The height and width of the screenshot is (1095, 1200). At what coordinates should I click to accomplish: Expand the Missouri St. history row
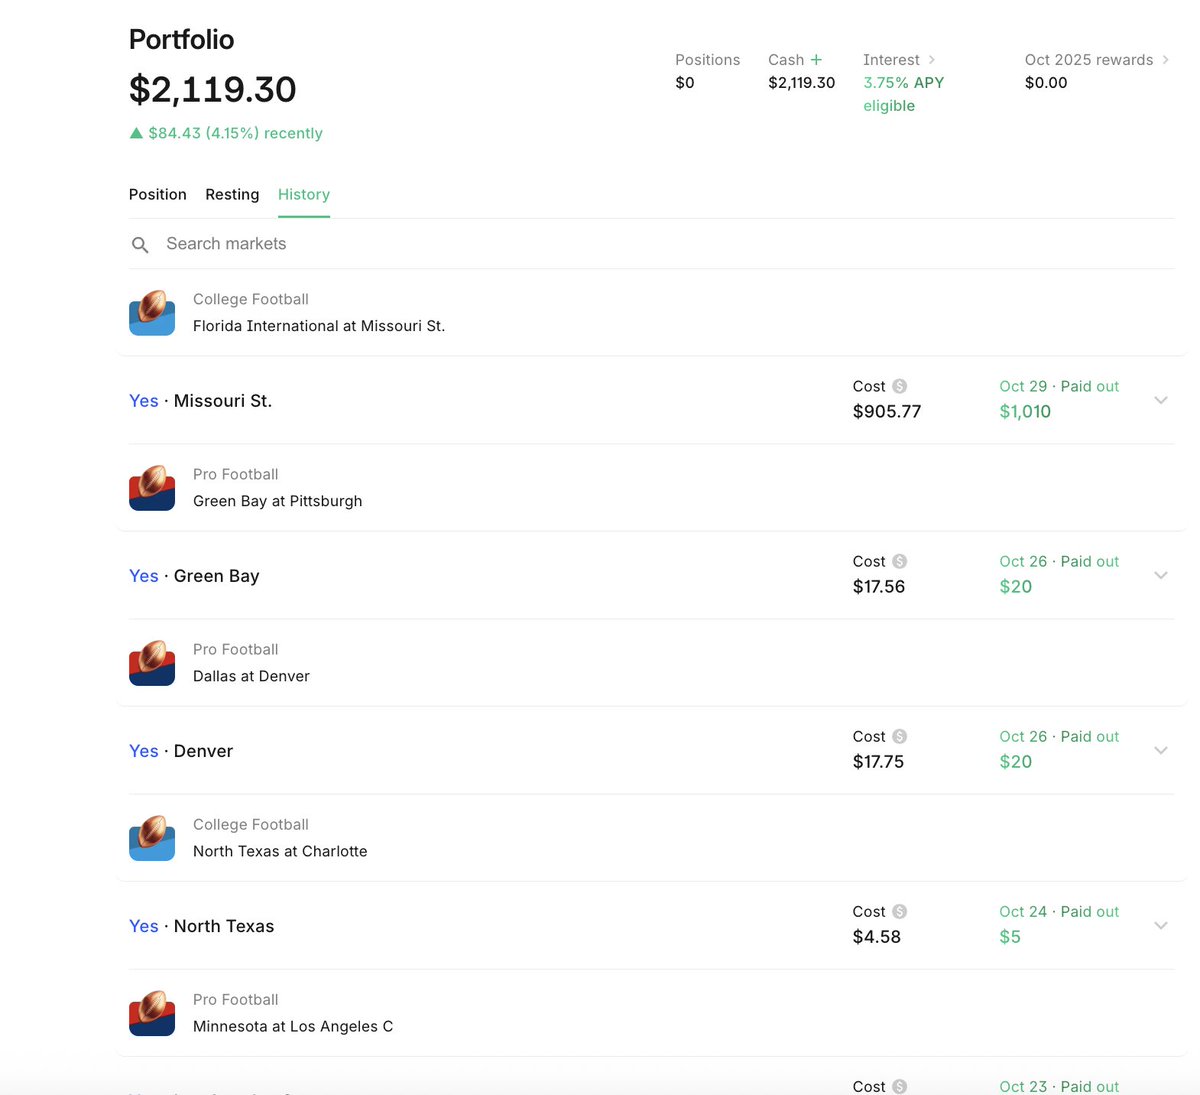(x=1161, y=400)
